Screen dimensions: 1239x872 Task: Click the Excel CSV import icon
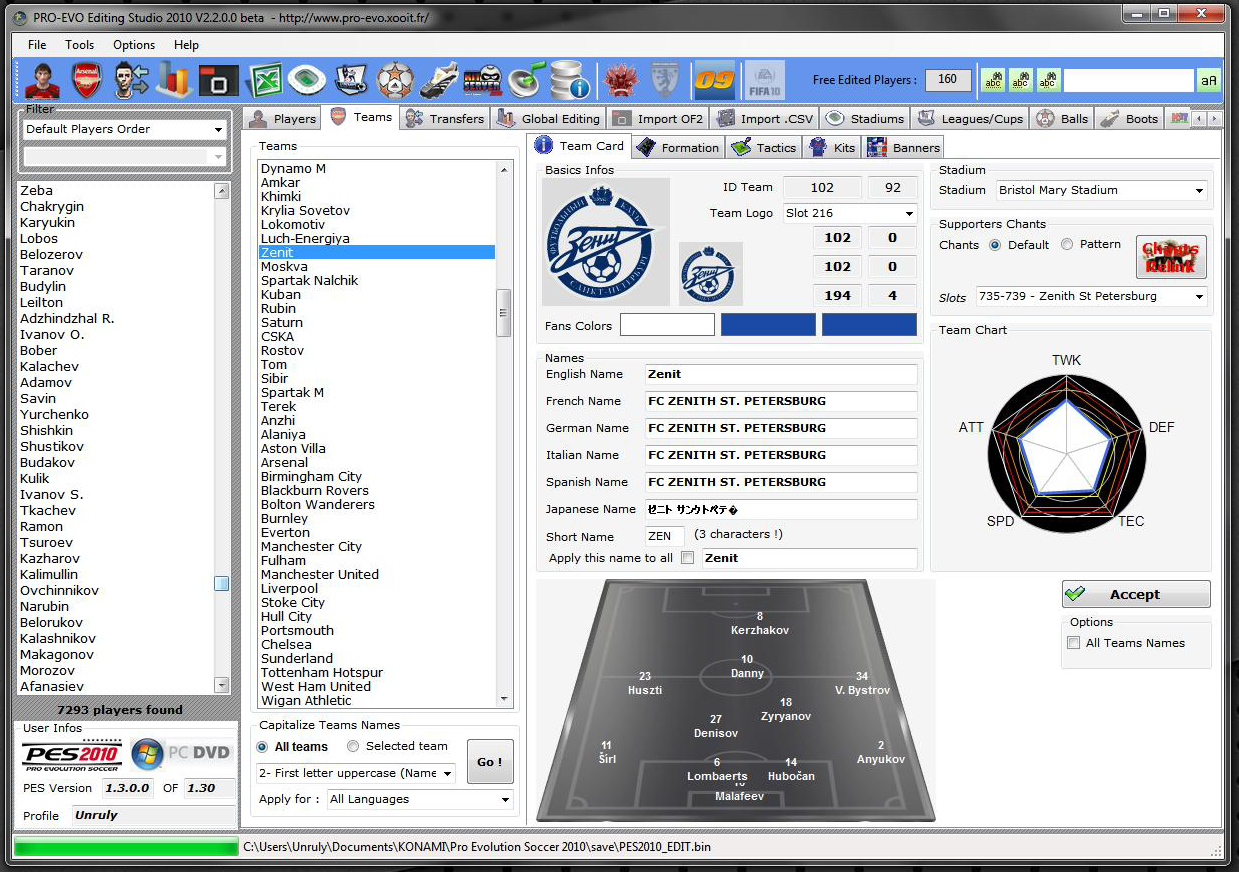click(263, 80)
